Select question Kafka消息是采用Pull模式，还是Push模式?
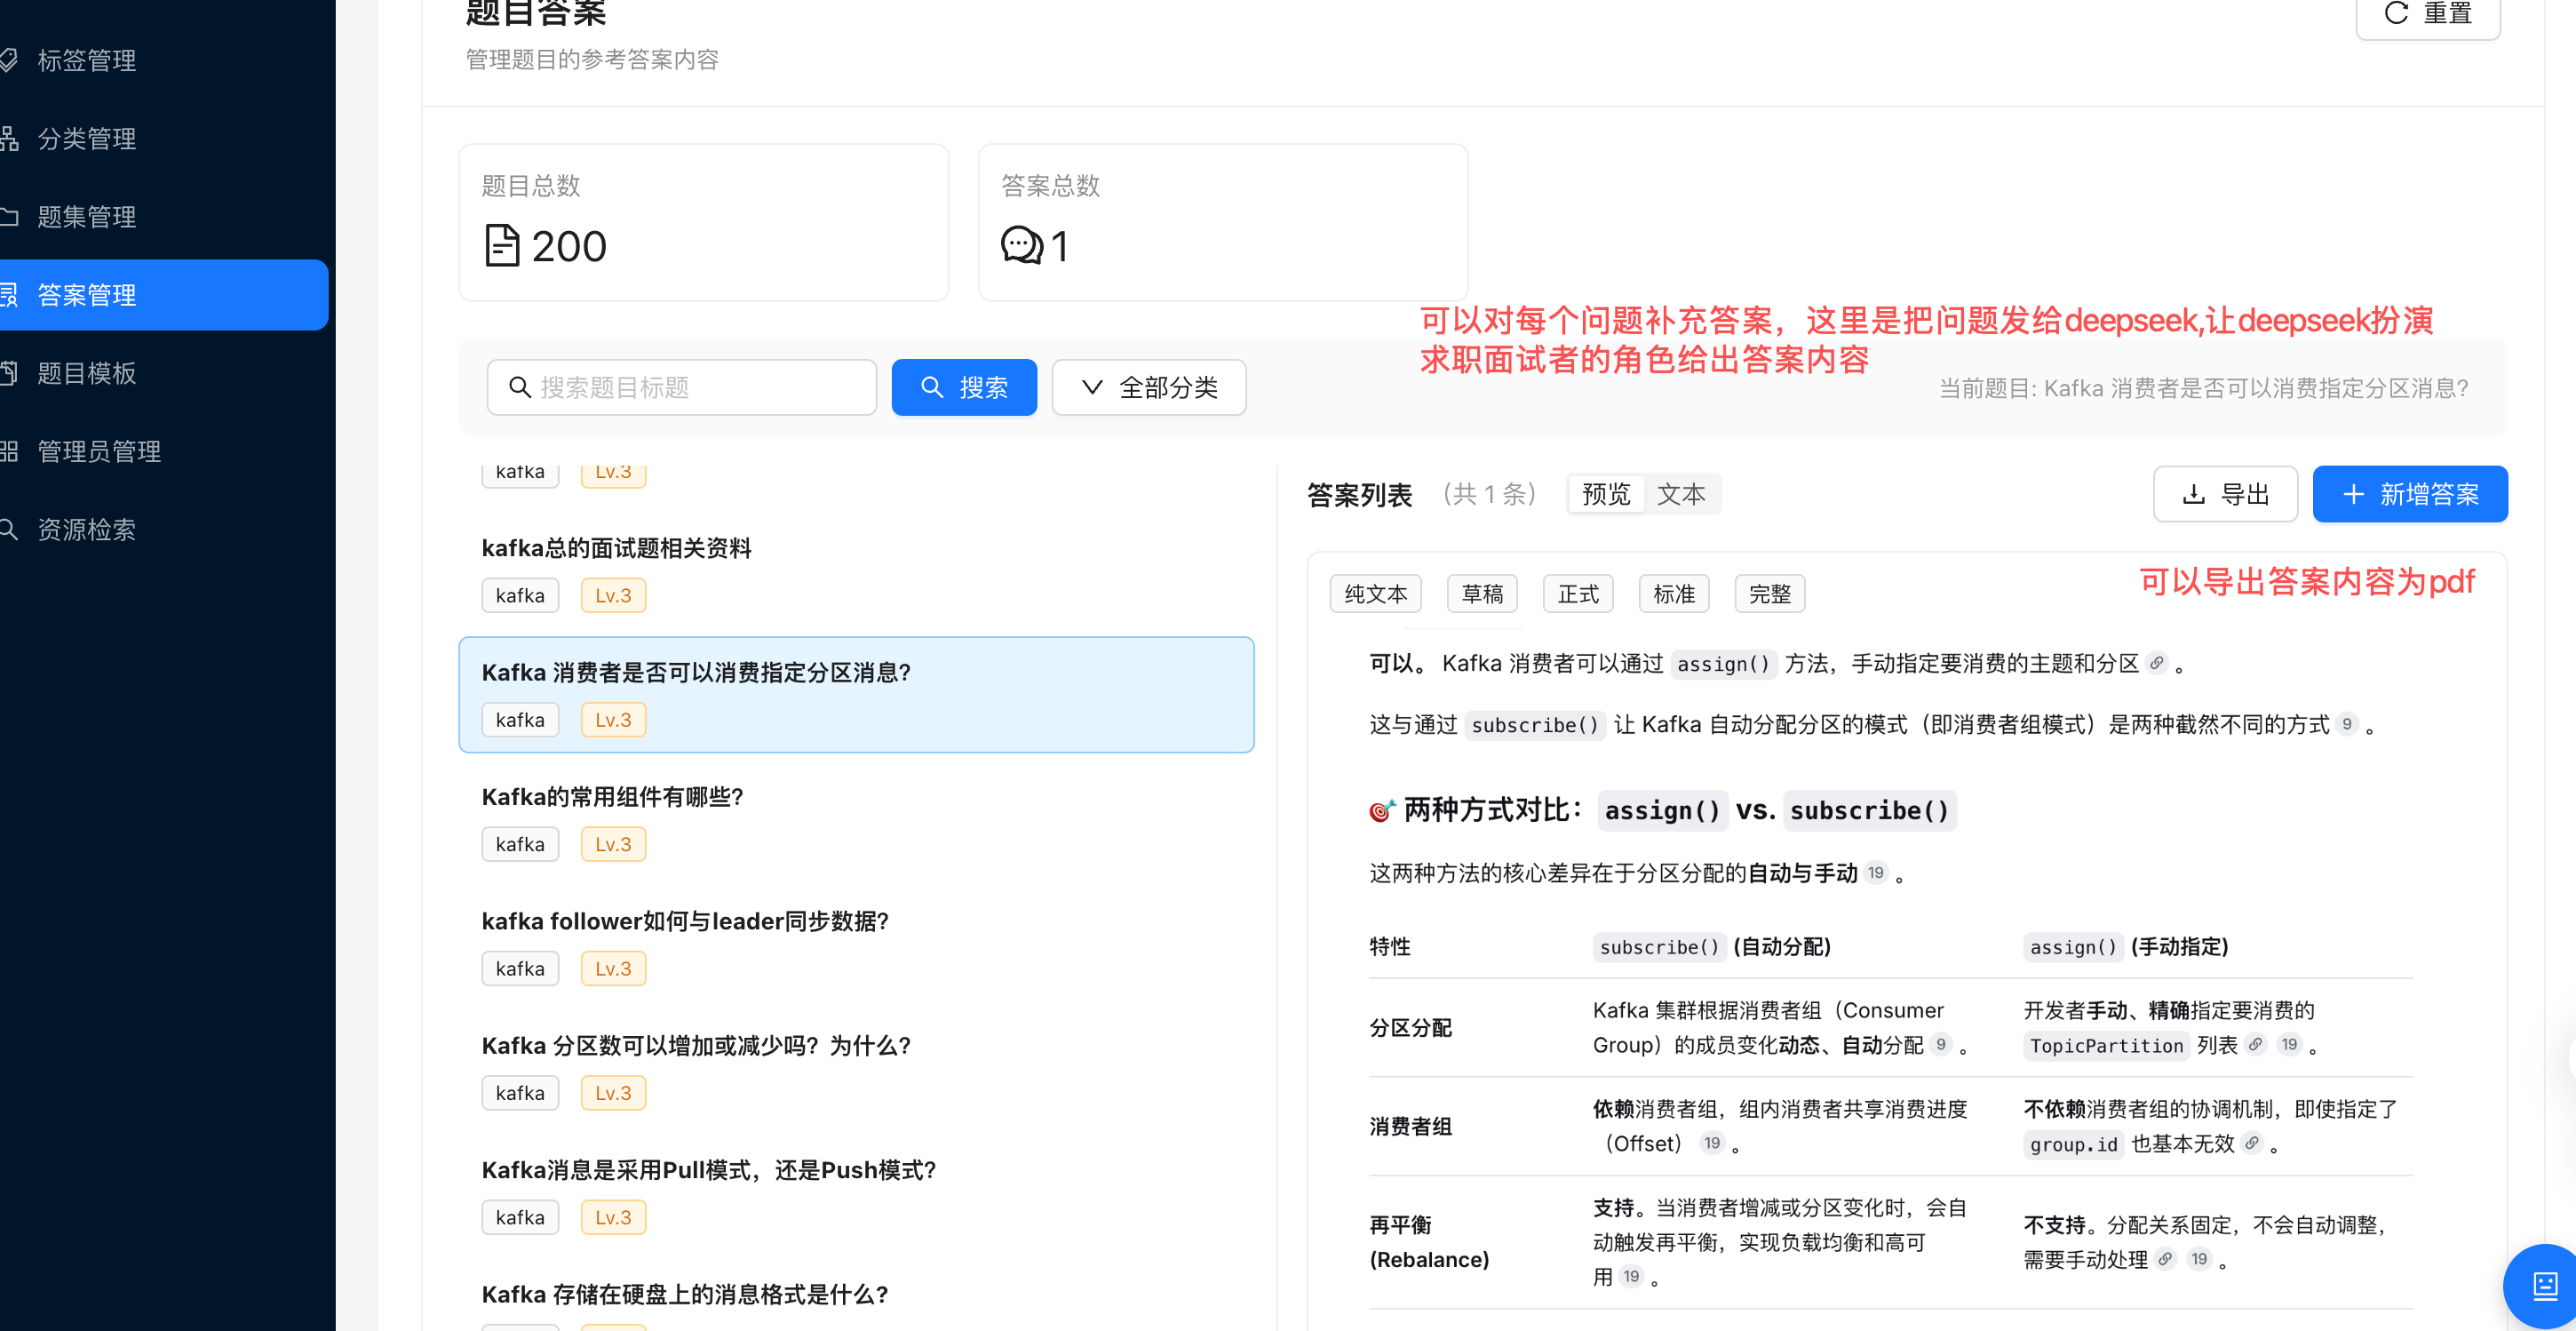Screen dimensions: 2576x1331 click(857, 1193)
